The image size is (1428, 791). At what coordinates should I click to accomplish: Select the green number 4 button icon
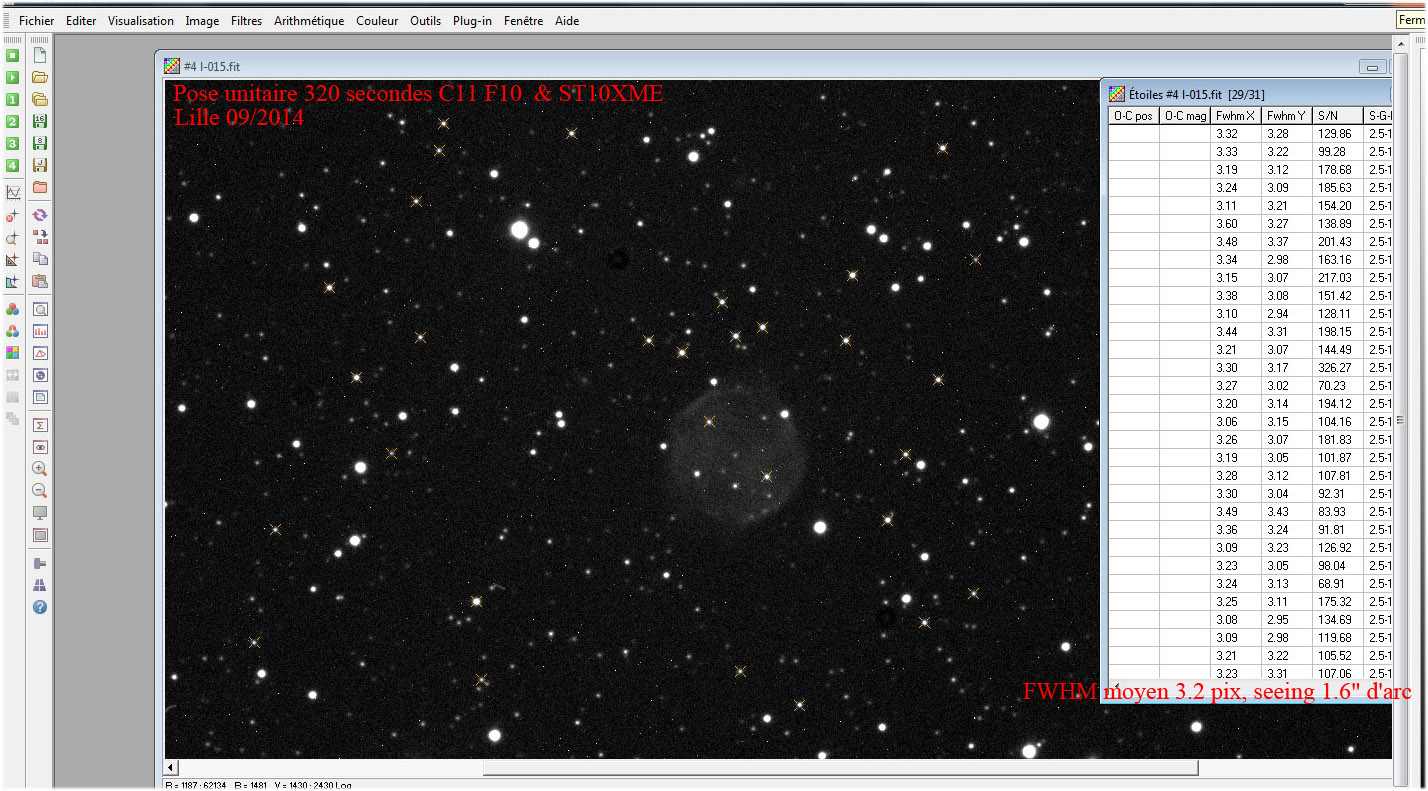13,166
